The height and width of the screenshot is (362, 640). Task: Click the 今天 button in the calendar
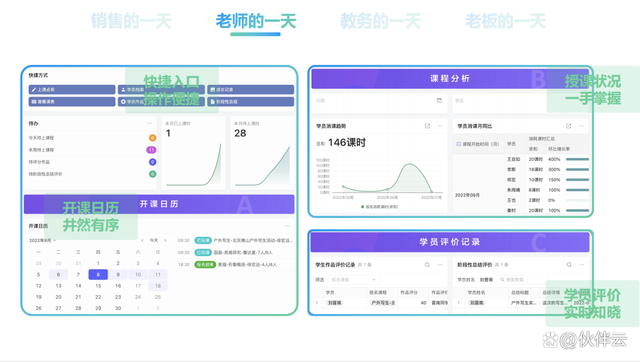(153, 240)
